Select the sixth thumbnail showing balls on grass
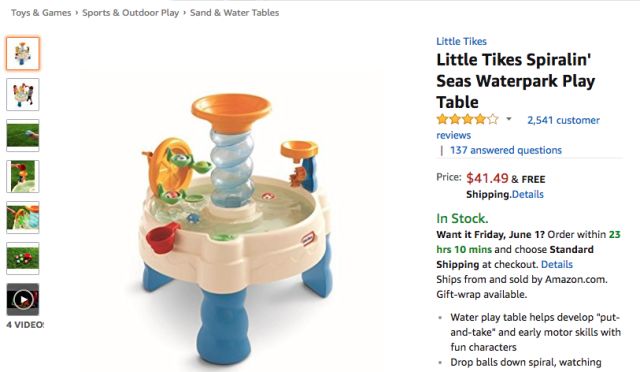The width and height of the screenshot is (640, 372). point(23,258)
